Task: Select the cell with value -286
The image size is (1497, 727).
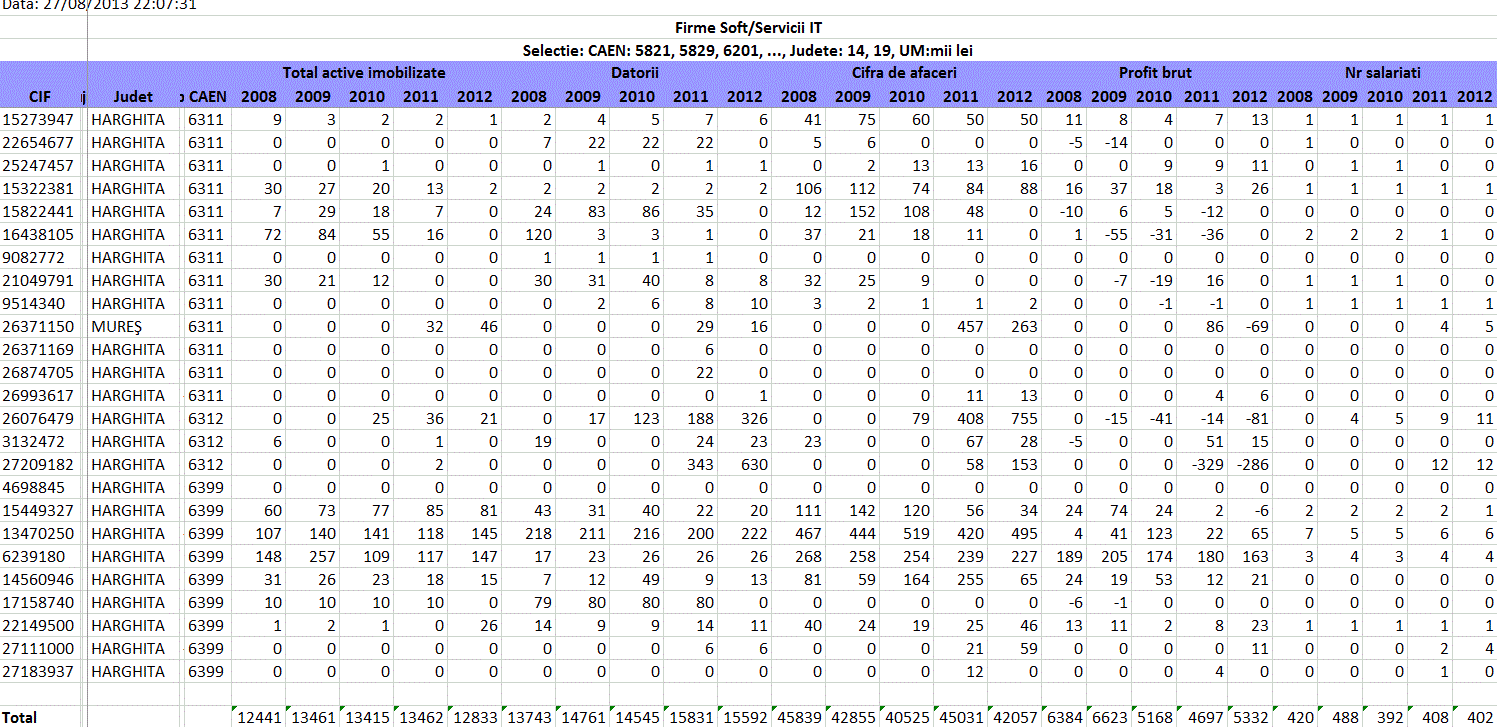Action: pos(1251,464)
